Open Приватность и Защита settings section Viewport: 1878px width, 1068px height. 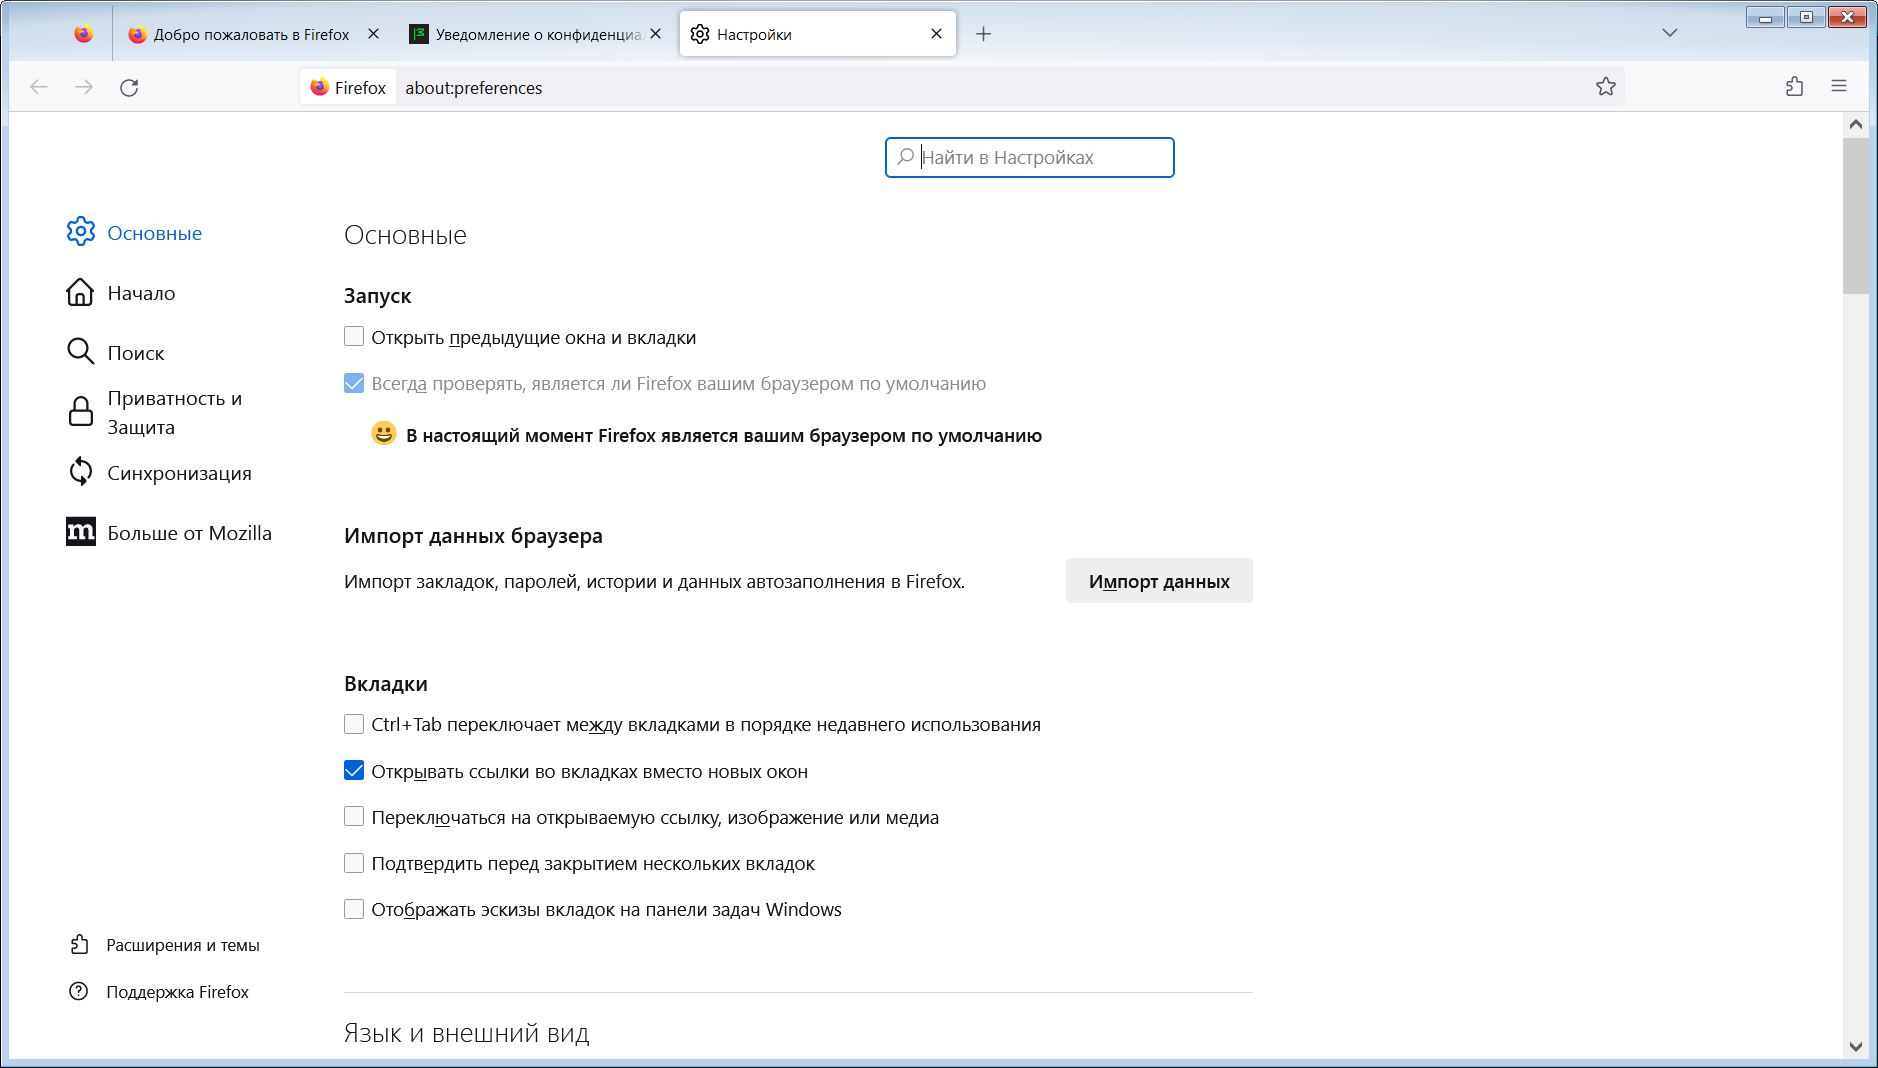[x=174, y=412]
